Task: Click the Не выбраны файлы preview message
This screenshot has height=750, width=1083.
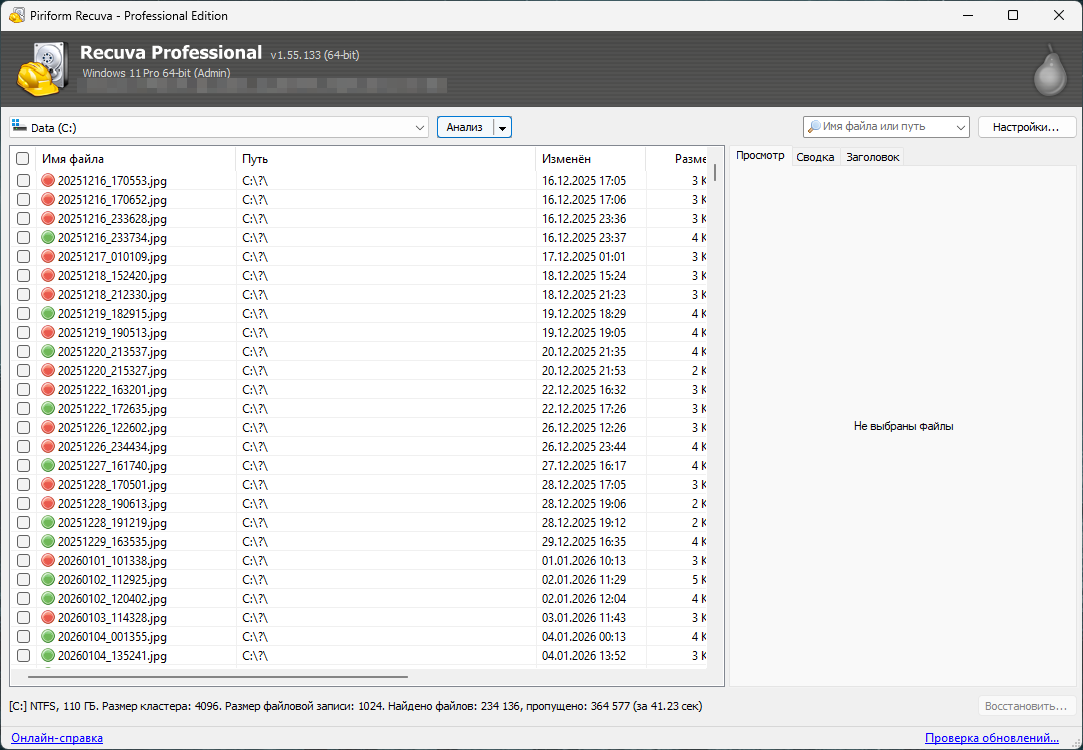Action: point(903,426)
